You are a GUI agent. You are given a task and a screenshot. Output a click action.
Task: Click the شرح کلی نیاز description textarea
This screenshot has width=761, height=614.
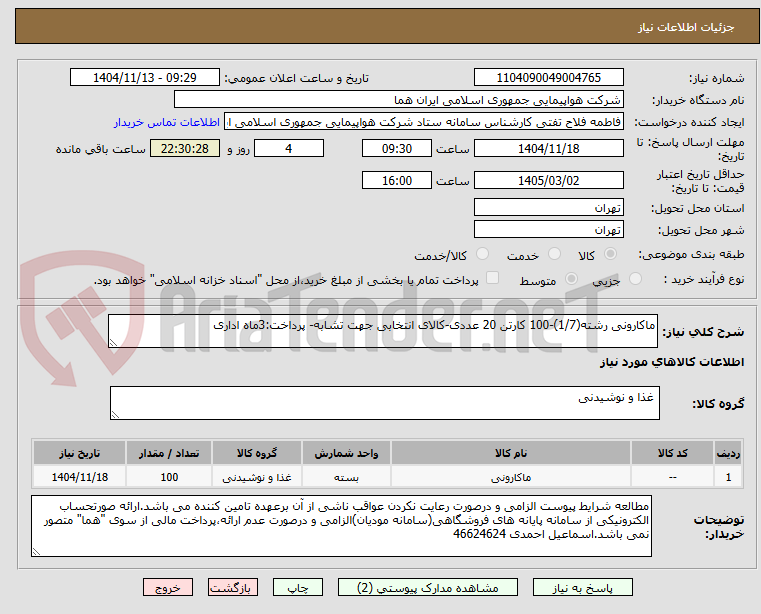pyautogui.click(x=382, y=331)
